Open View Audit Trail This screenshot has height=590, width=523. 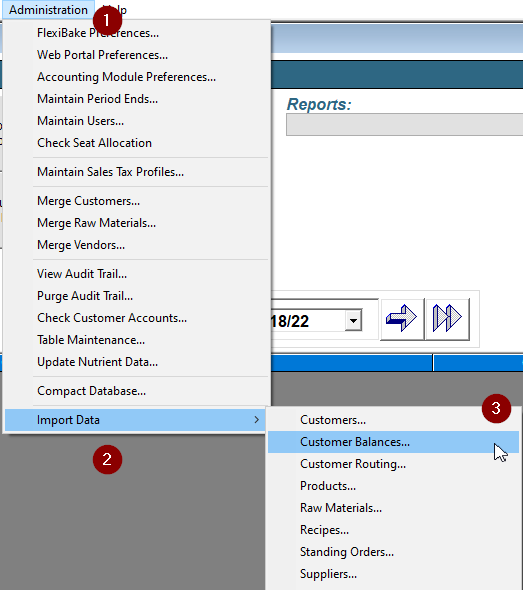click(137, 274)
